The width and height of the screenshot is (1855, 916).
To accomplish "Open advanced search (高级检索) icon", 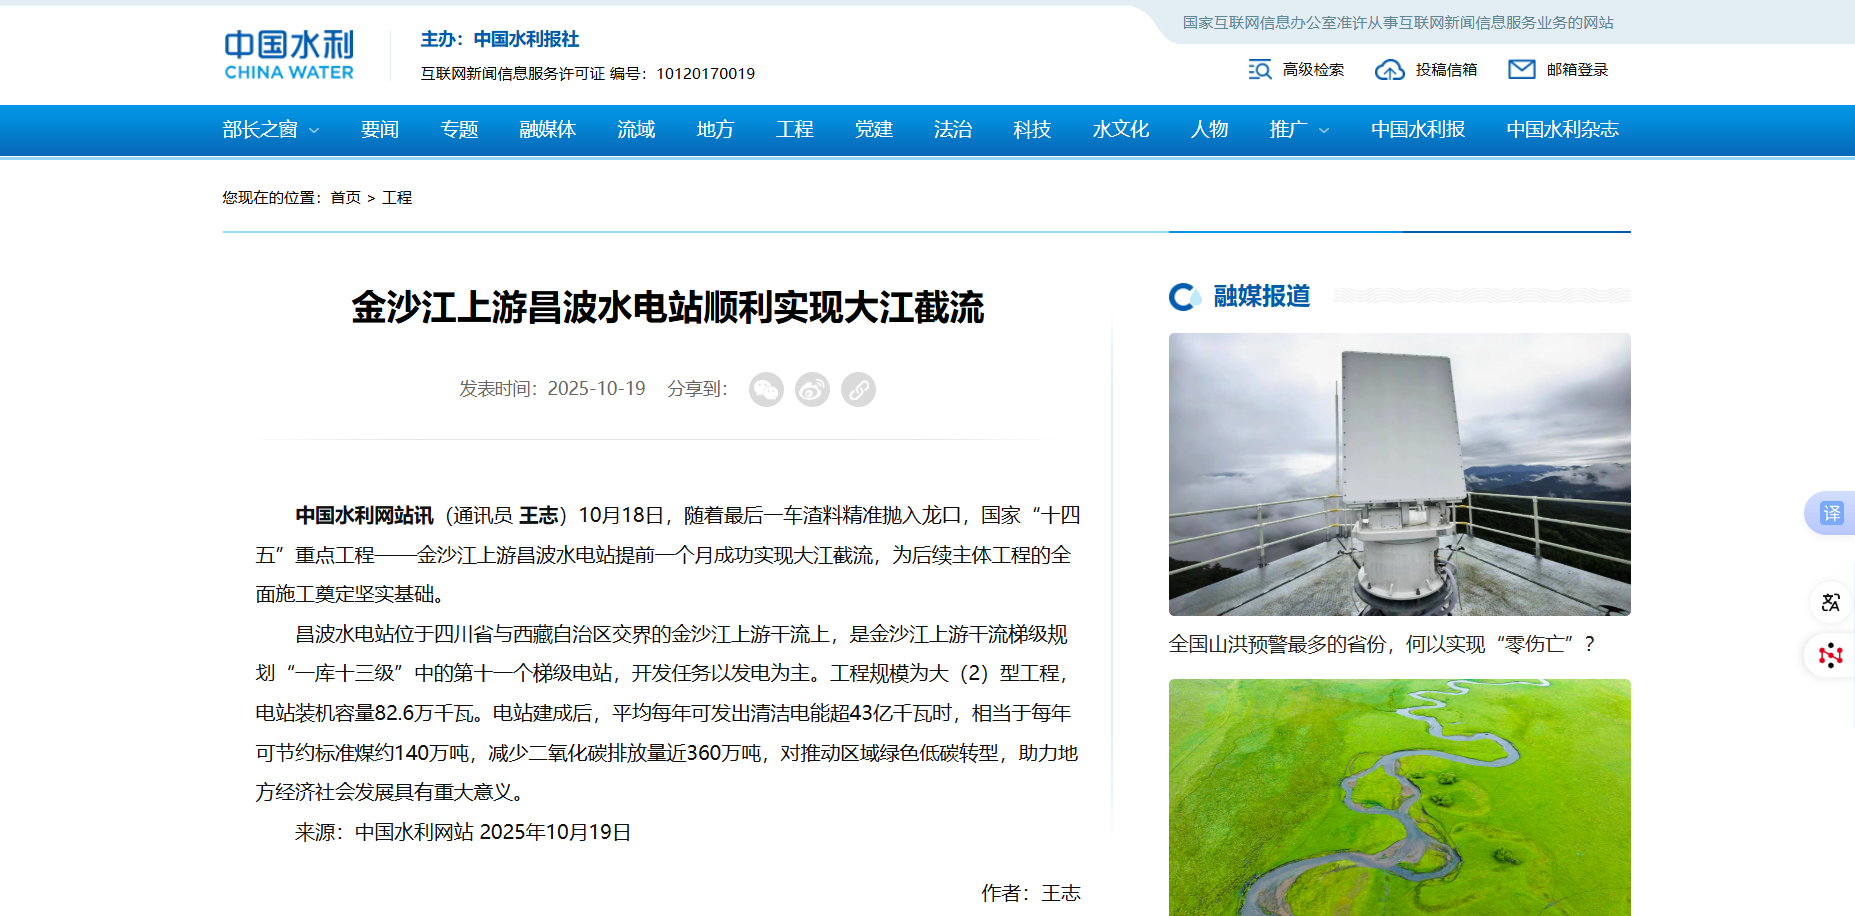I will [1260, 70].
